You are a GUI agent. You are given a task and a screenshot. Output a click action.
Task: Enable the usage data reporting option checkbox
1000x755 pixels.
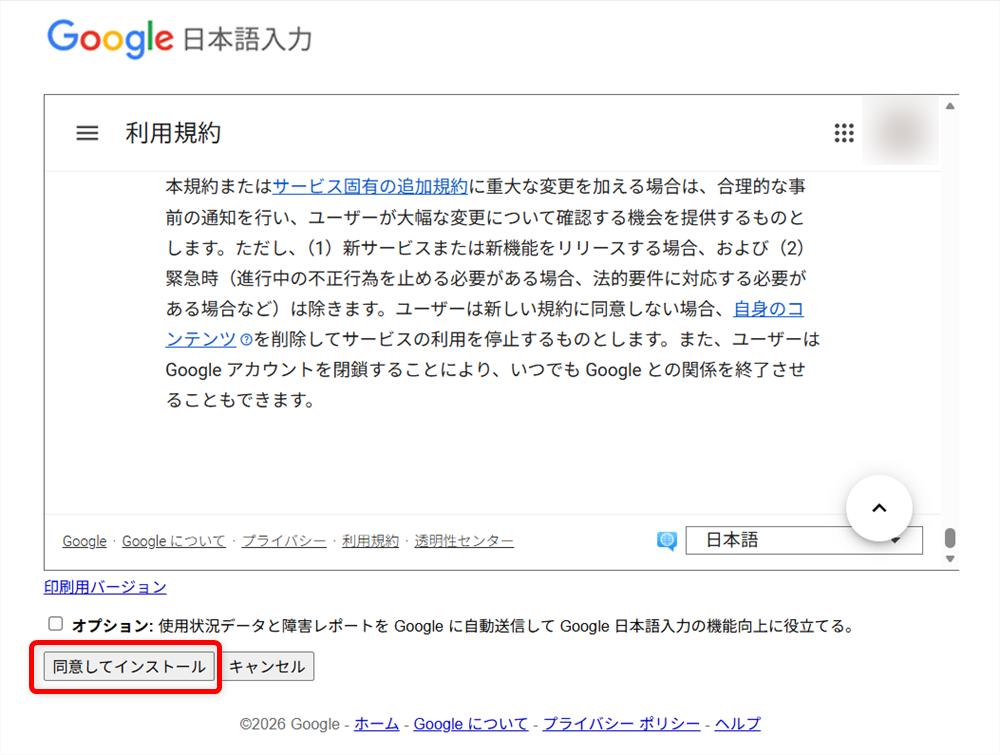[x=55, y=624]
